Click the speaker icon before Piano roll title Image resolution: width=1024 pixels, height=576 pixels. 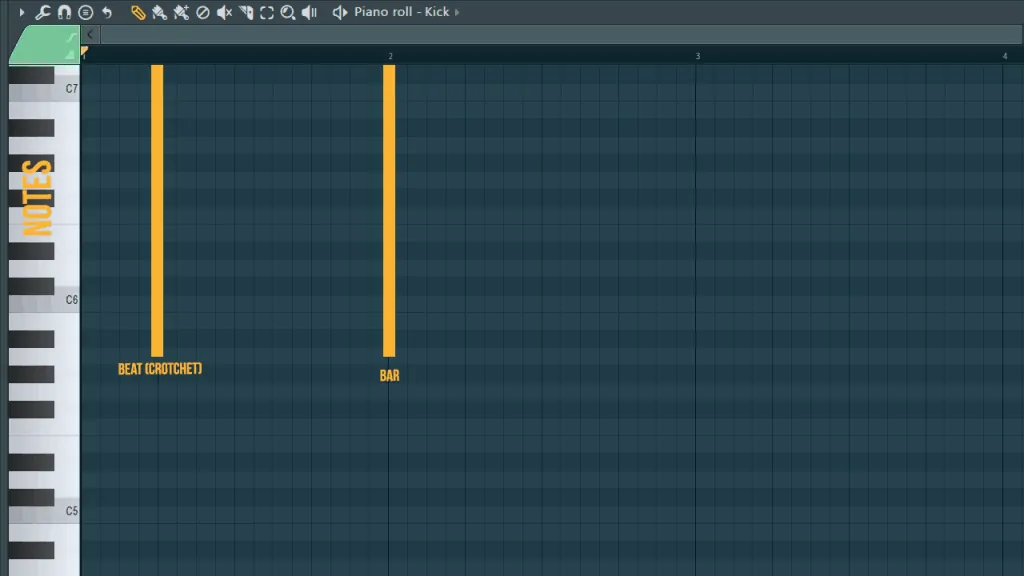(340, 12)
